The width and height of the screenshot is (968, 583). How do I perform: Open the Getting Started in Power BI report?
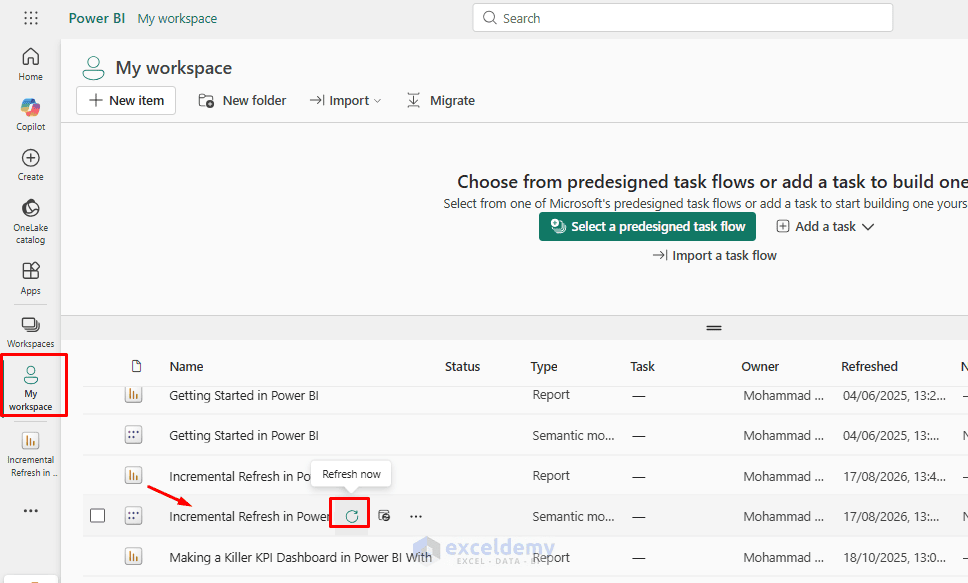(244, 395)
